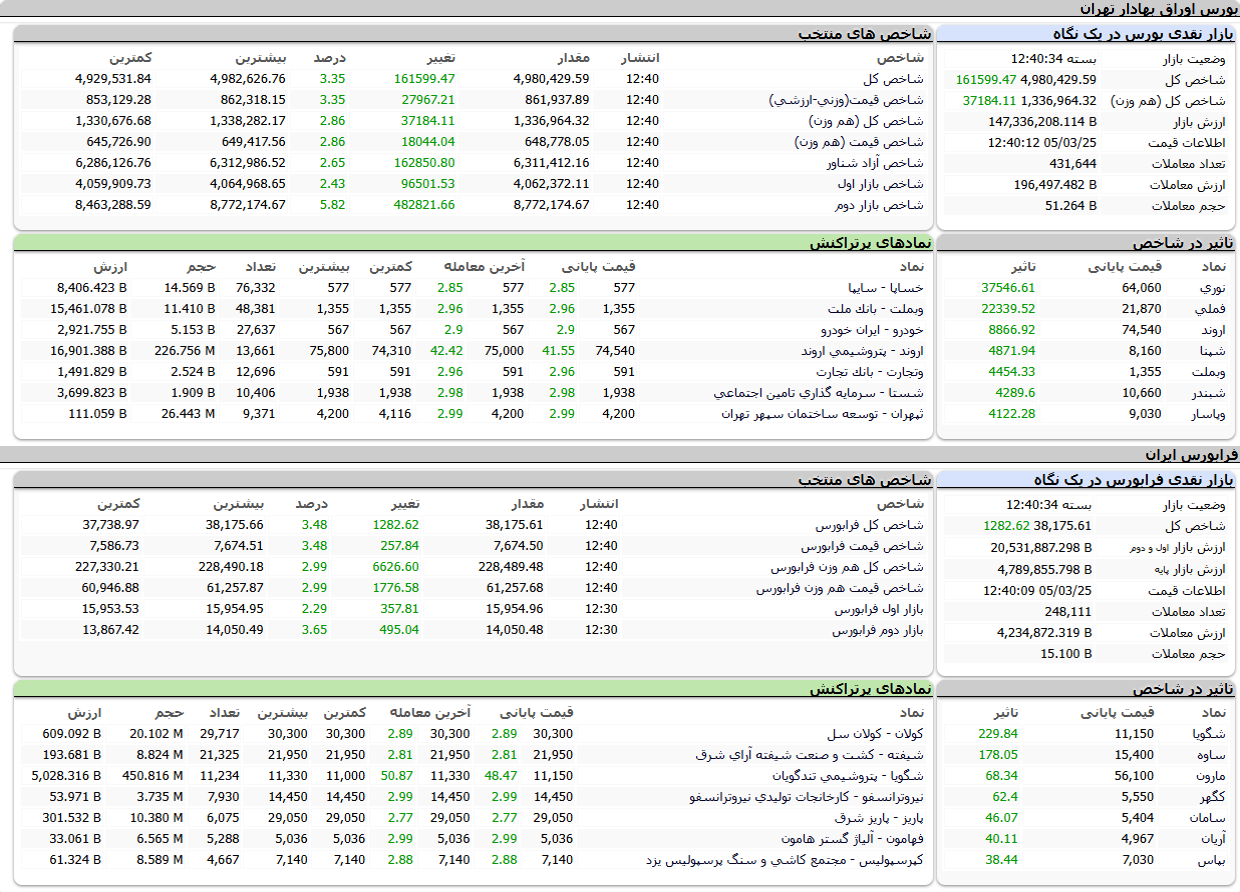This screenshot has width=1240, height=892.
Task: Open نيروترانسفو - كارخانجات توليدي نيروترانسفو
Action: [x=807, y=797]
